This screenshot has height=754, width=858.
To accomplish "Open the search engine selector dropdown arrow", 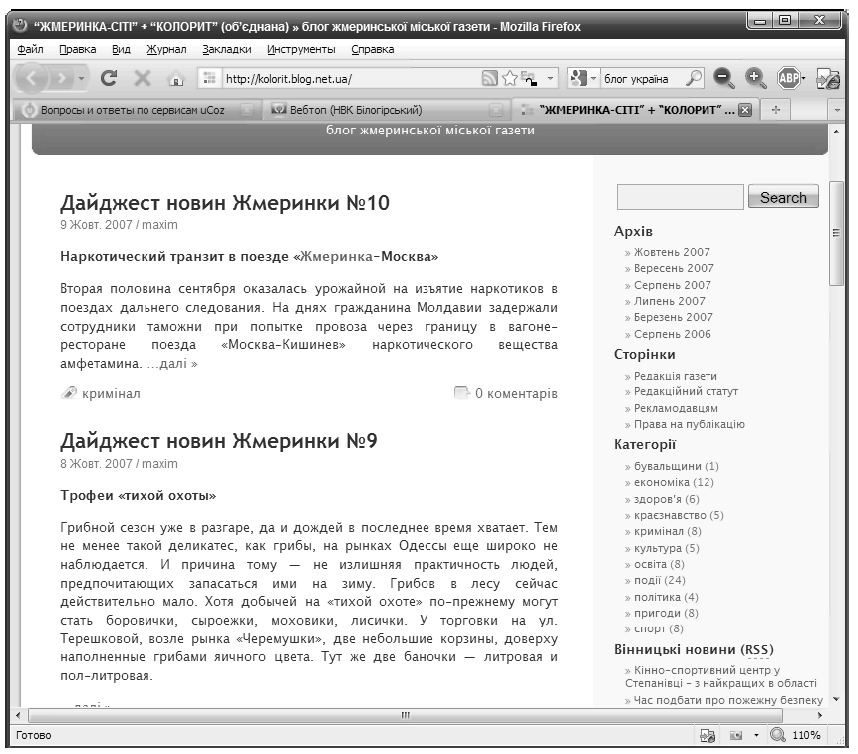I will (593, 79).
